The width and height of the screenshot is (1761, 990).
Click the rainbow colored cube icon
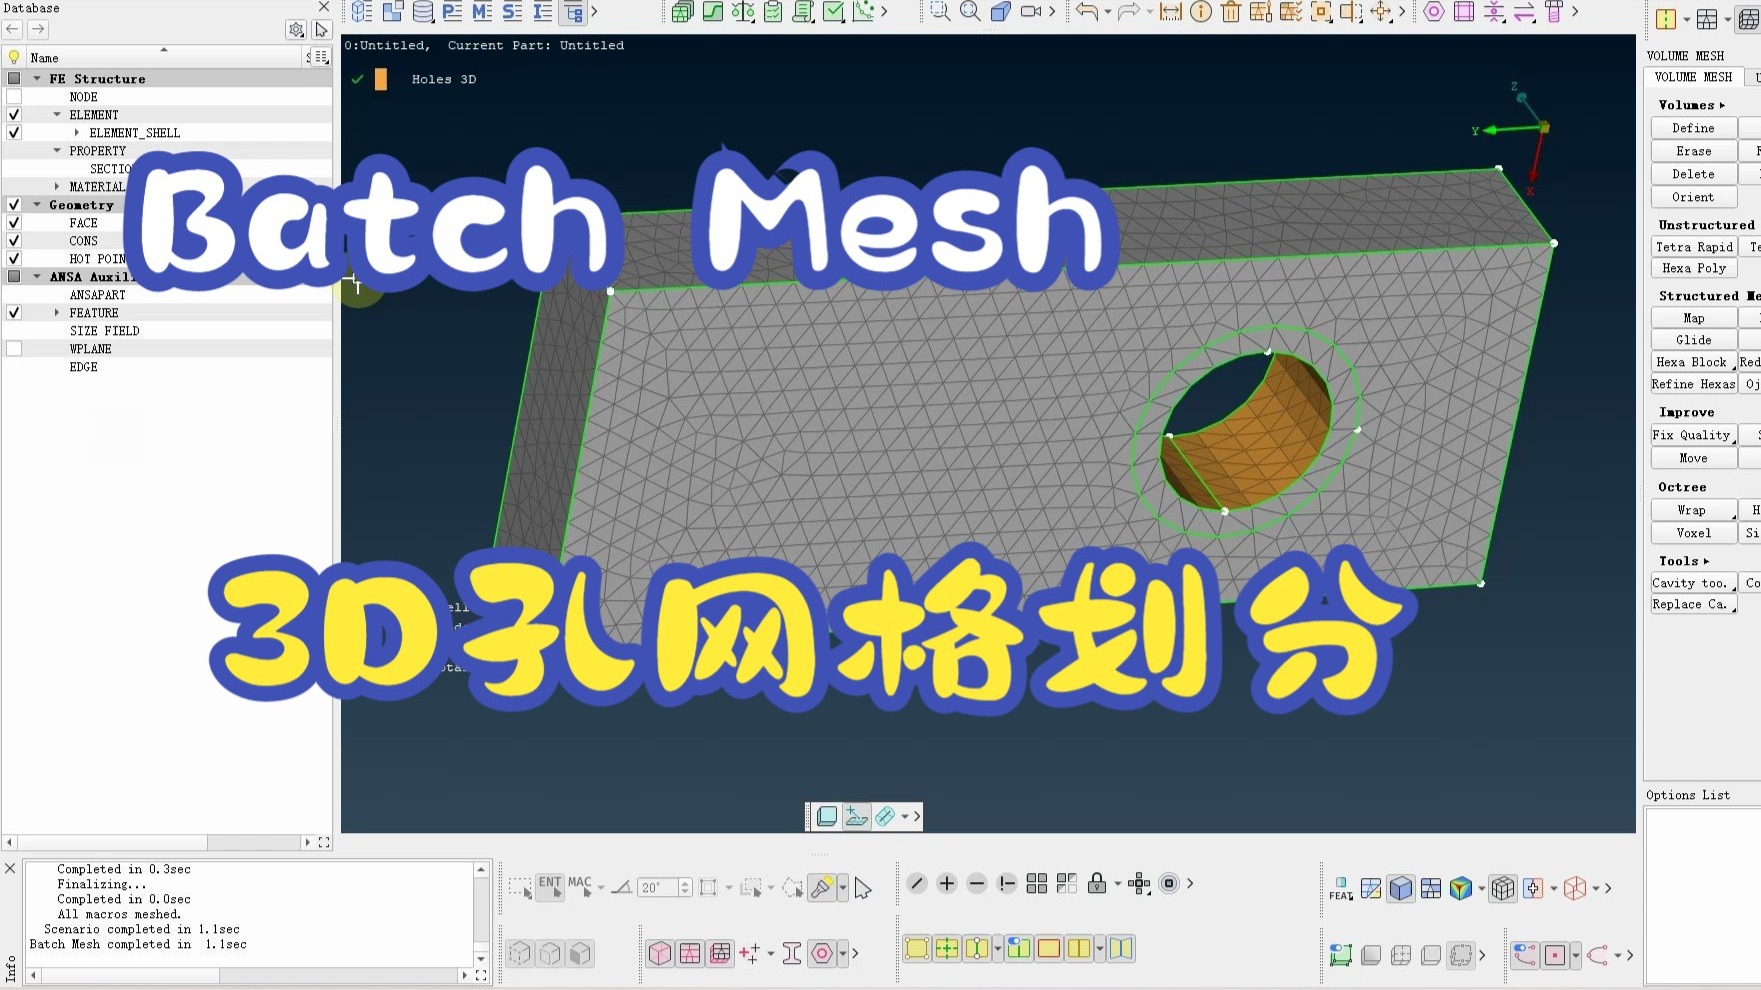(1461, 888)
